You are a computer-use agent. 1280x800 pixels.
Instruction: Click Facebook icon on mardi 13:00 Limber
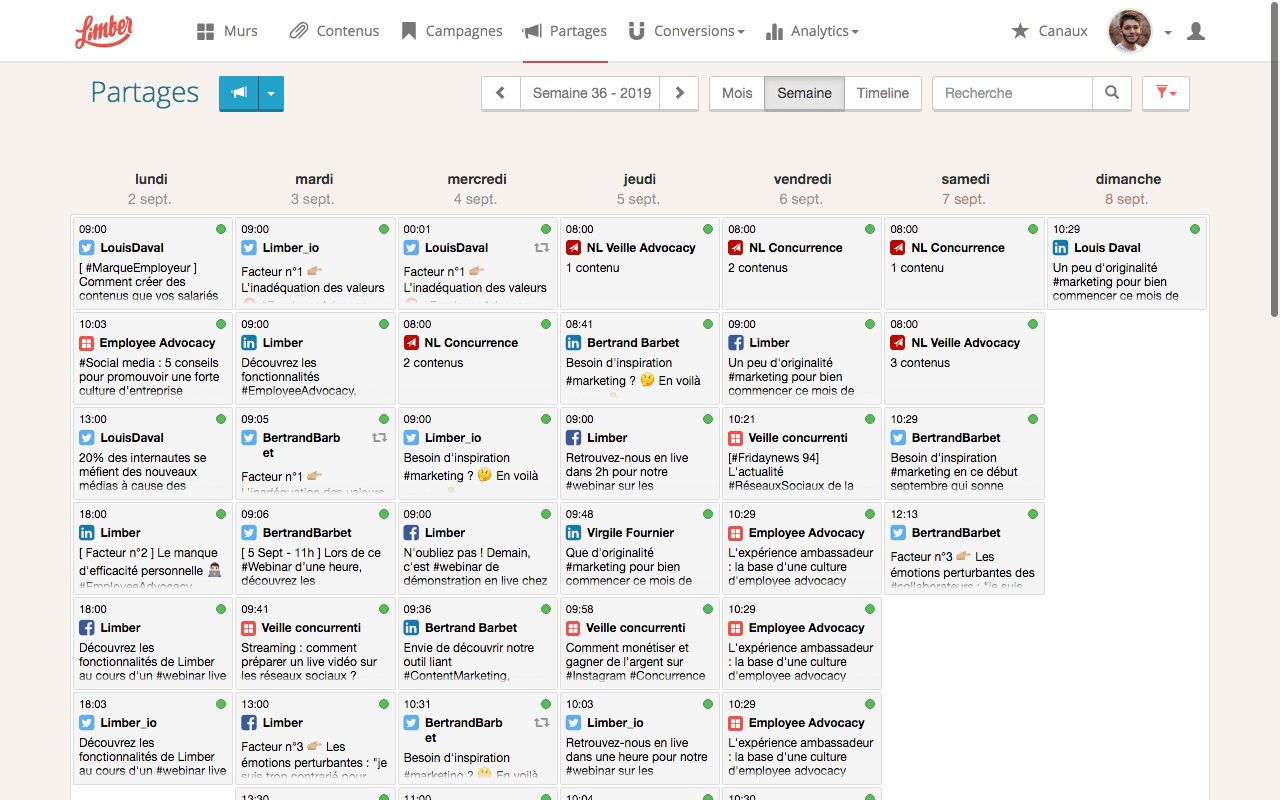[249, 723]
